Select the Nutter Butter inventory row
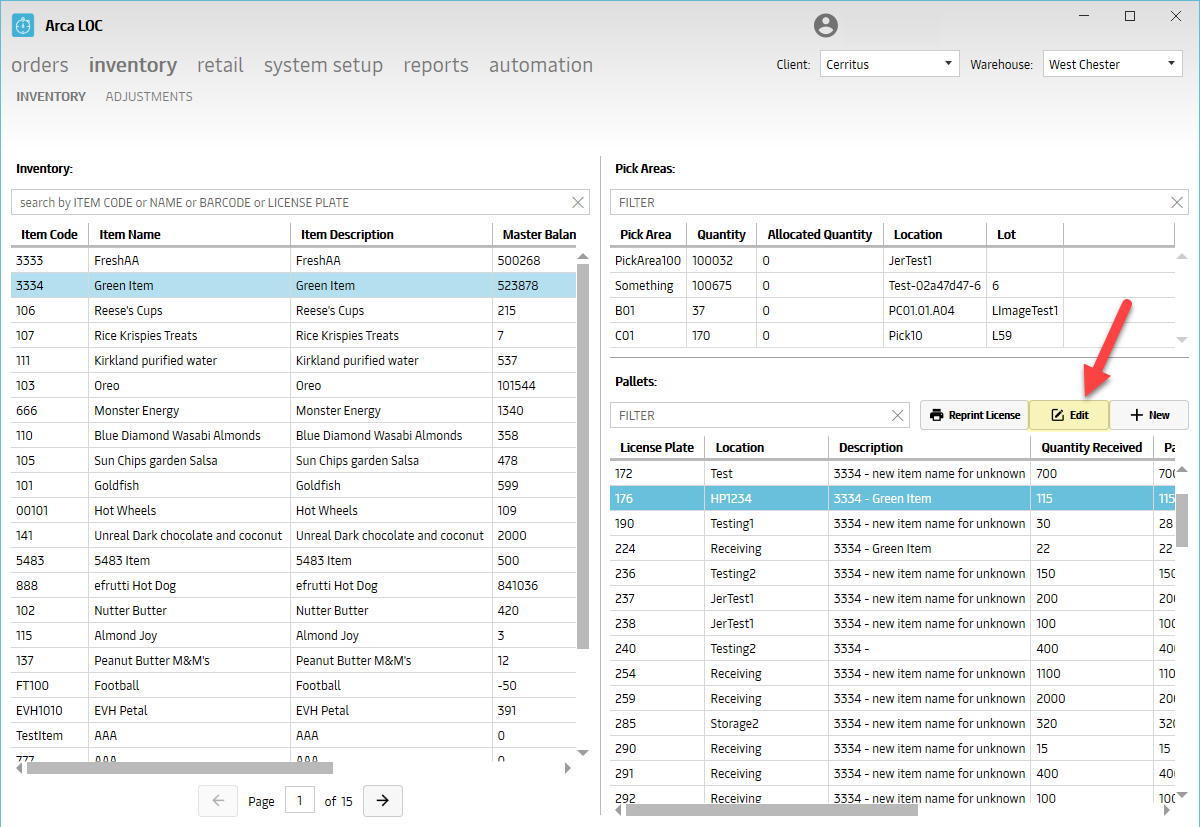This screenshot has width=1200, height=827. point(294,610)
